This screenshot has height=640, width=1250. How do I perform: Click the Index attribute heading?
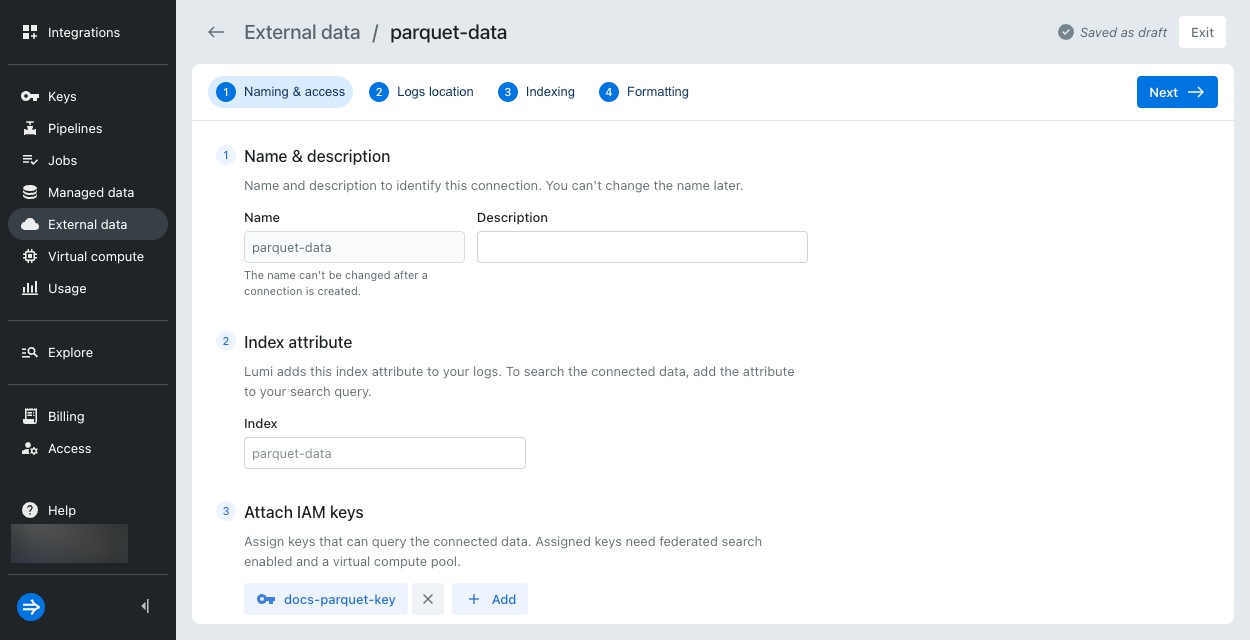tap(298, 342)
